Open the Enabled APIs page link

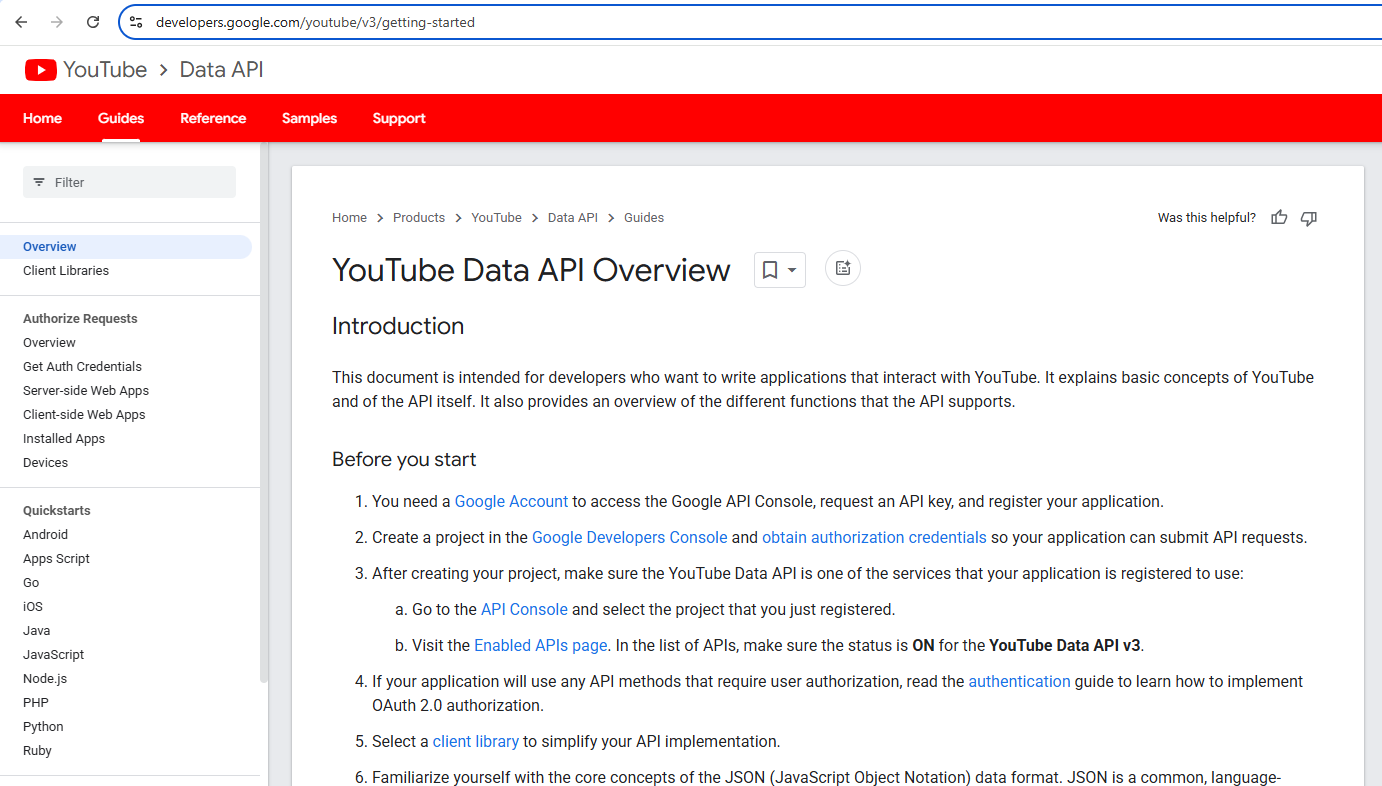[541, 645]
